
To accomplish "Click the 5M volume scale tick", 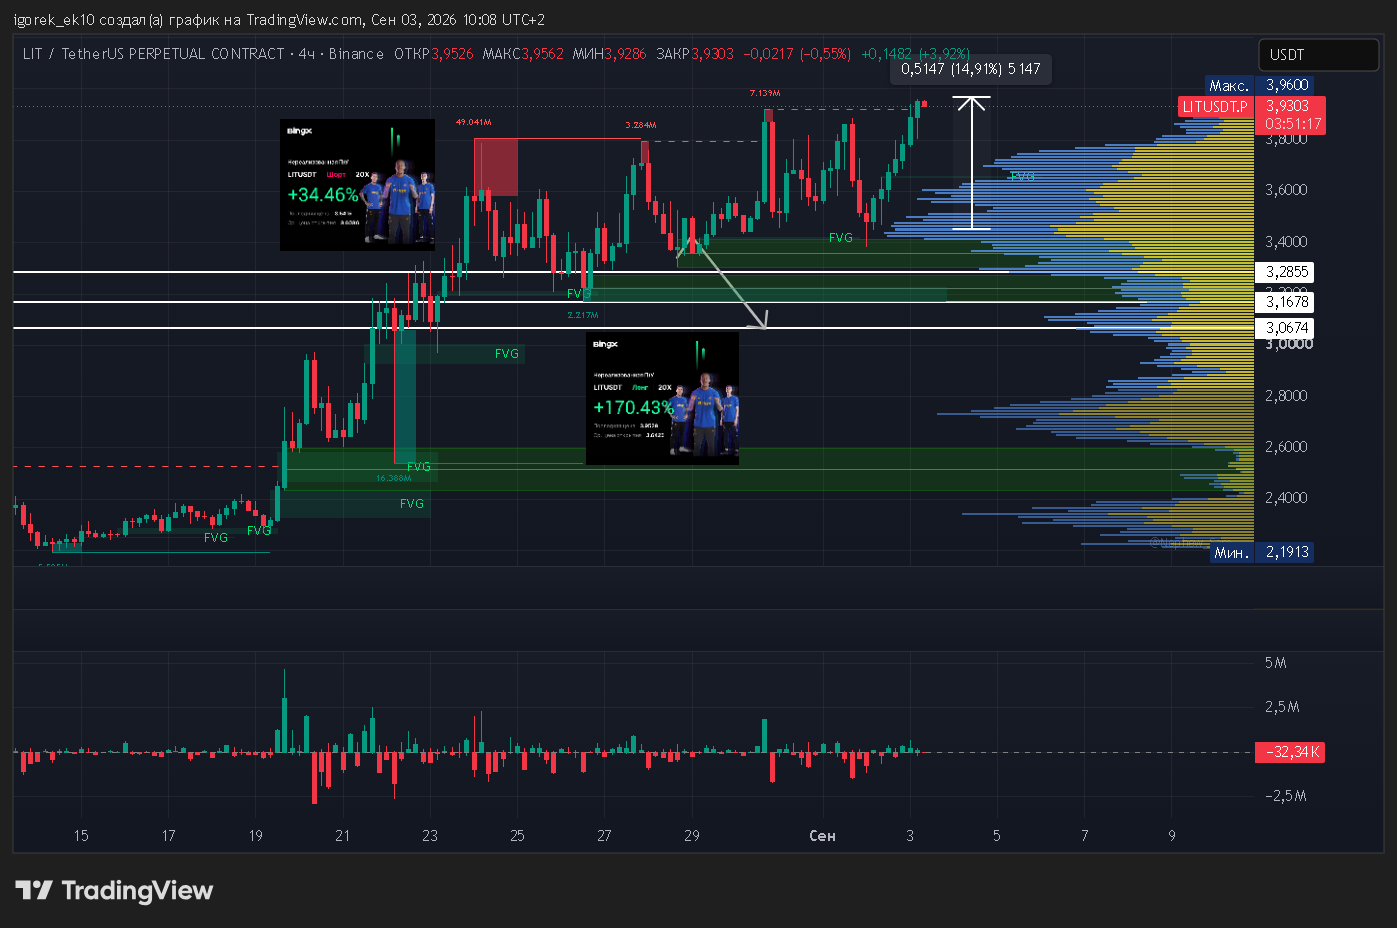I will [x=1275, y=663].
